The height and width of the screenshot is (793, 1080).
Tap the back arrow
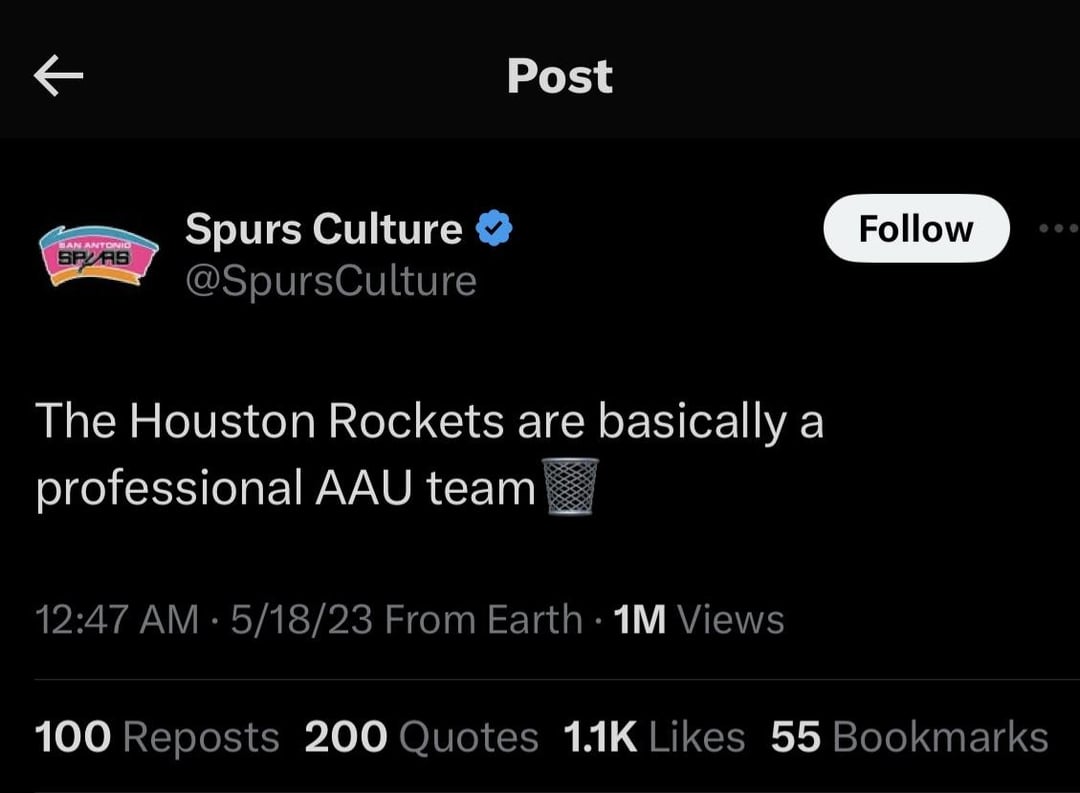(58, 76)
